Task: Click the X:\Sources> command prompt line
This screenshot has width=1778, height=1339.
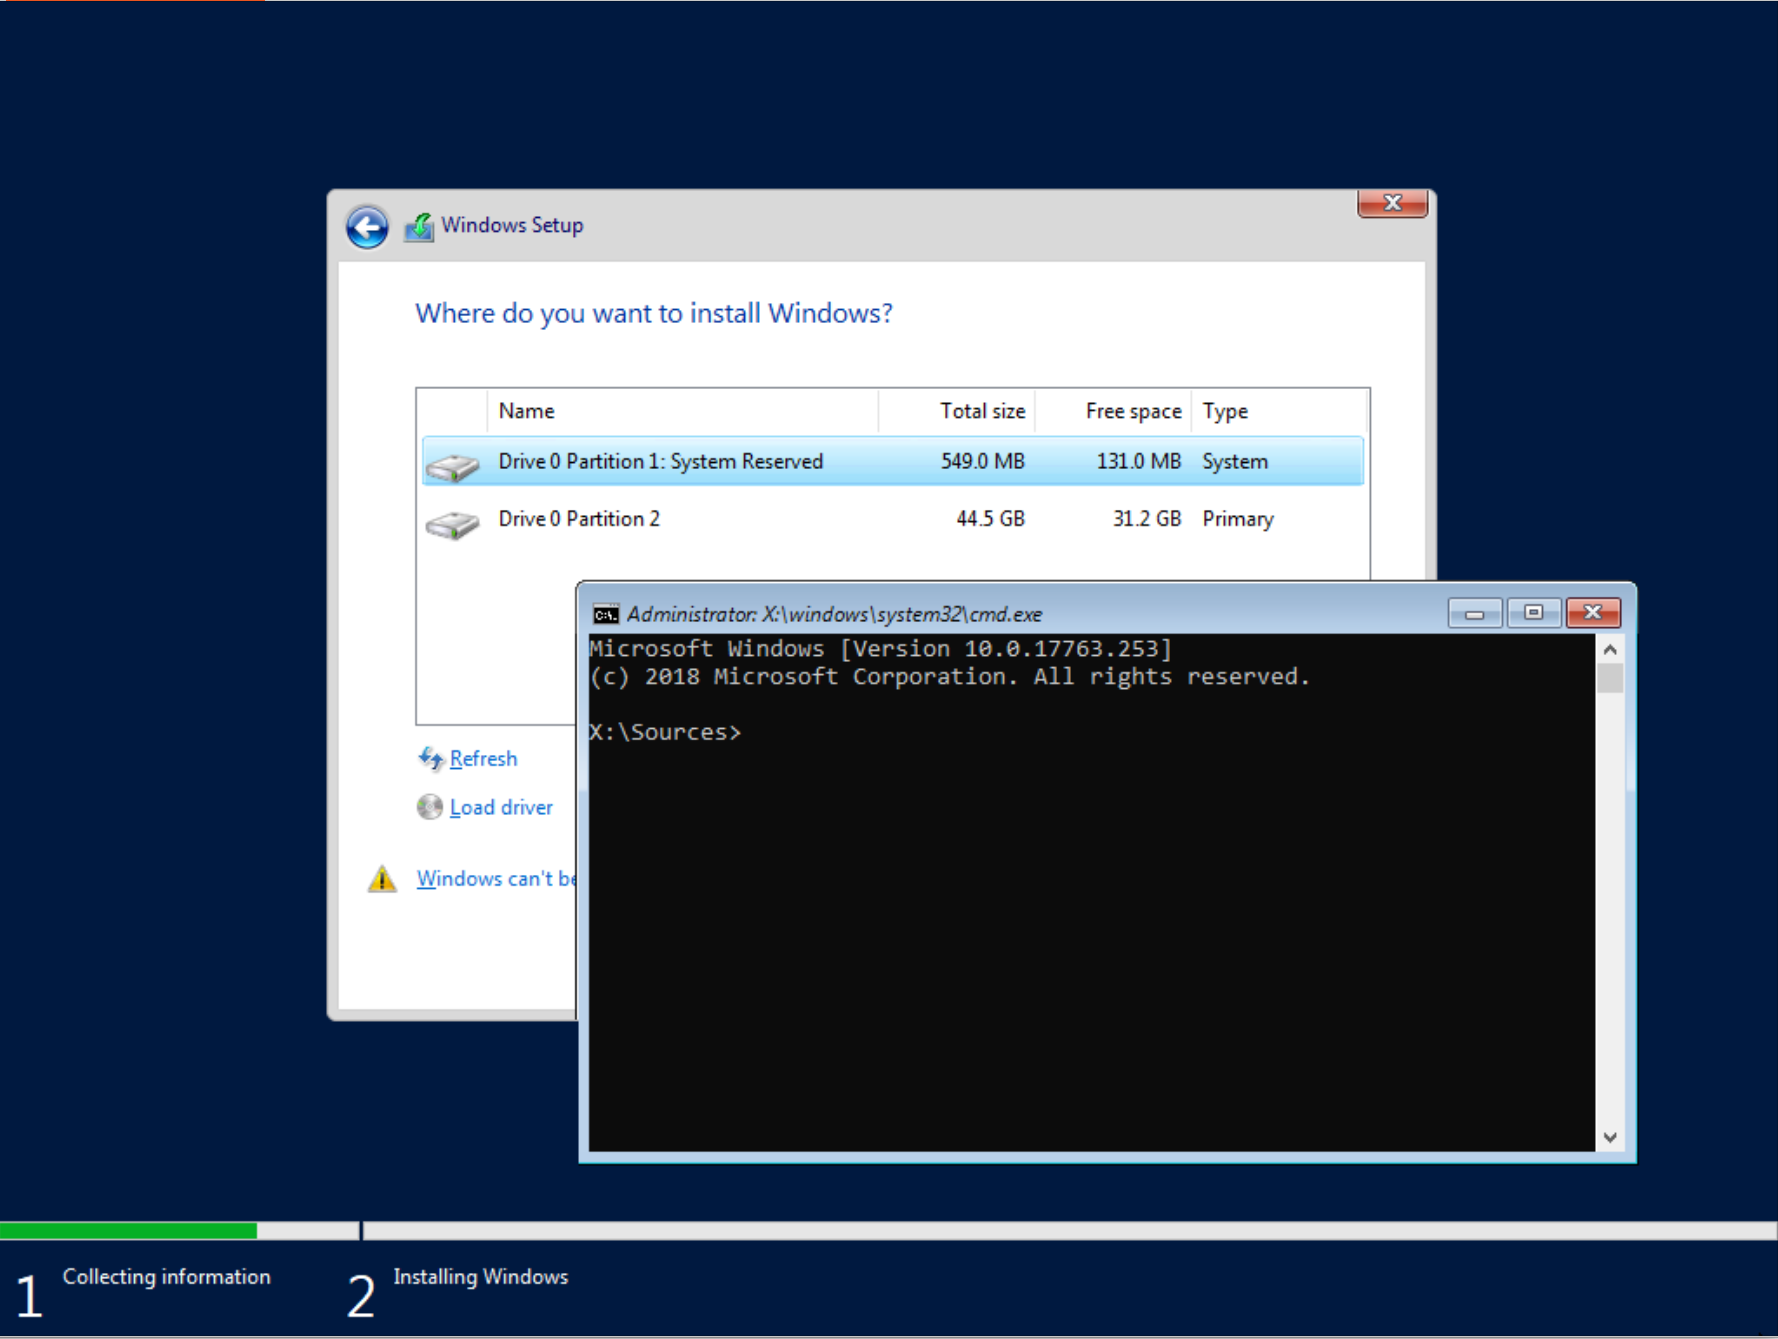Action: point(665,732)
